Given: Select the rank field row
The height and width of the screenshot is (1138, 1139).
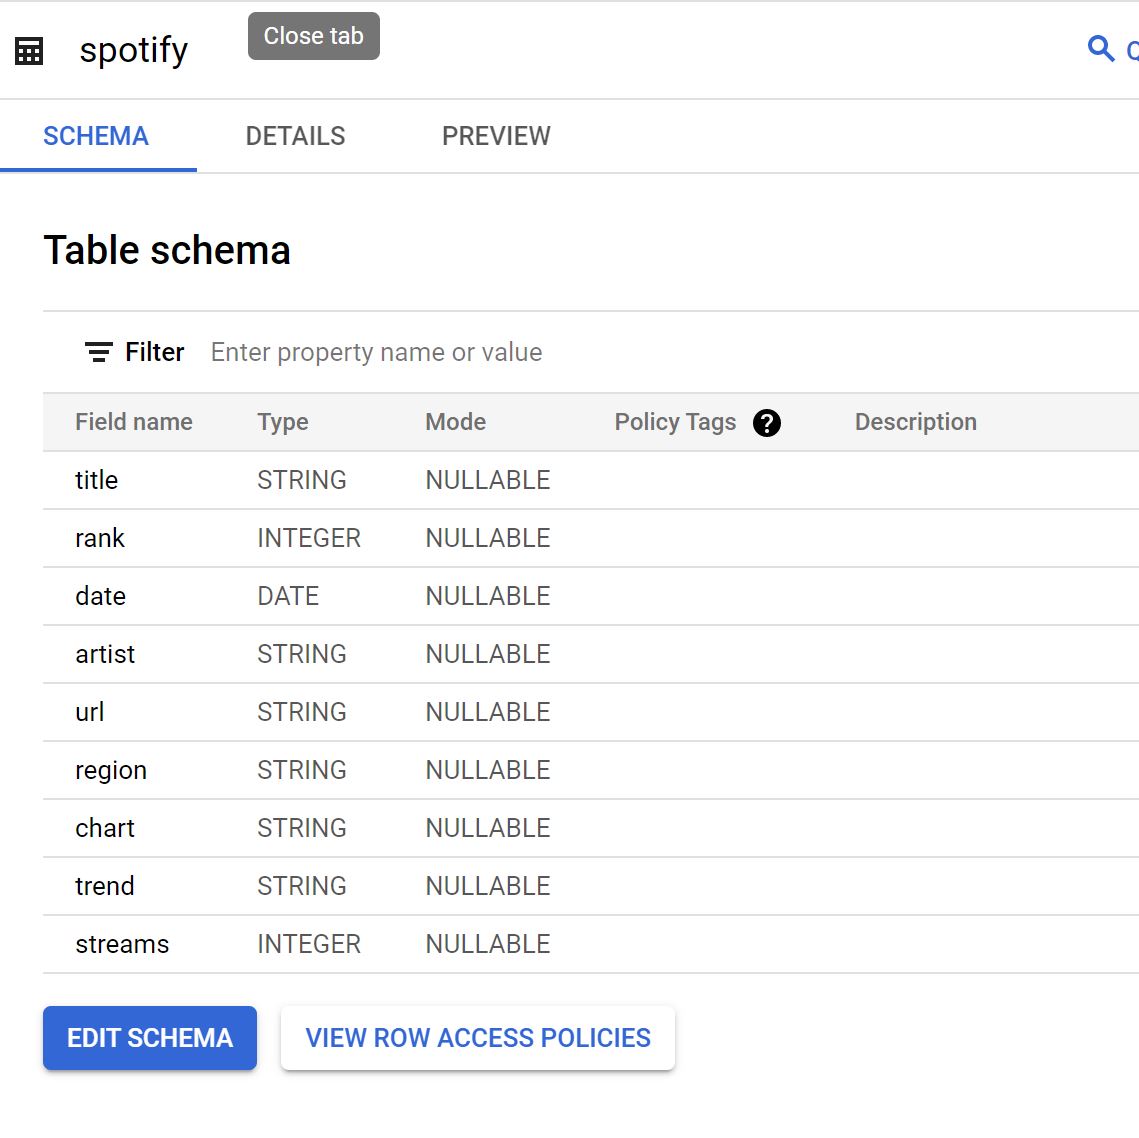Looking at the screenshot, I should pyautogui.click(x=591, y=538).
